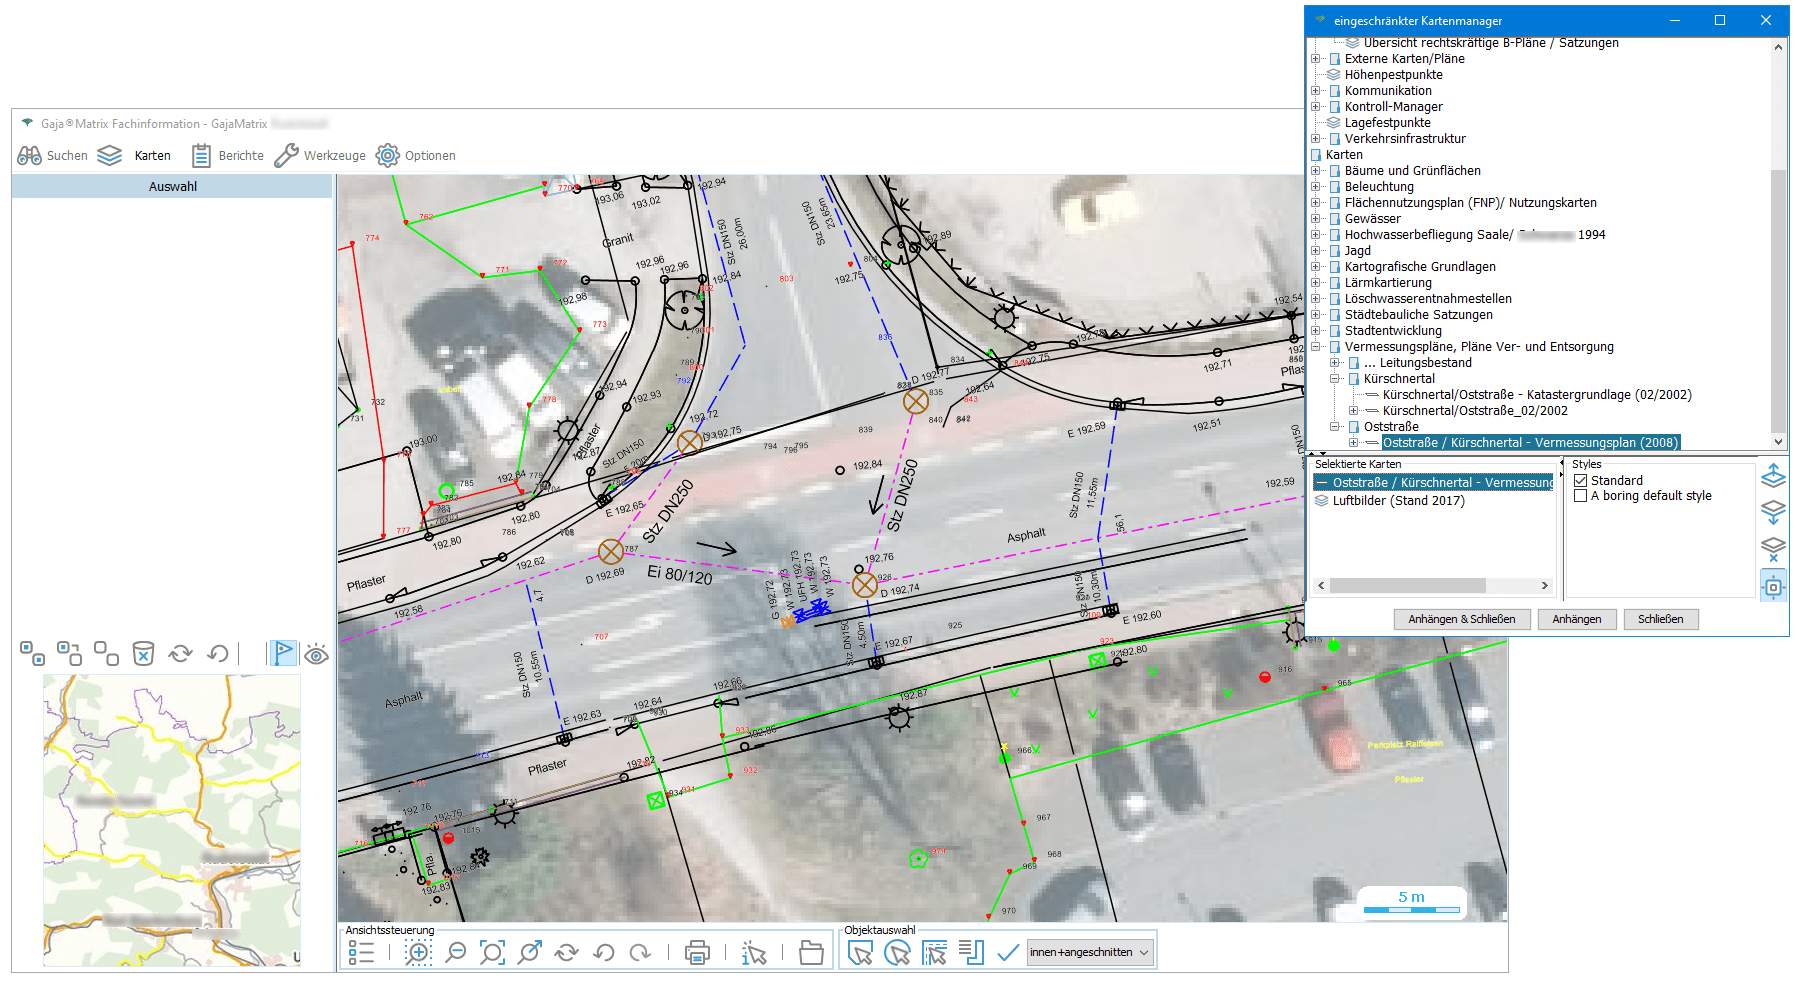Enable 'A boring default style' checkbox
Viewport: 1795px width, 981px height.
click(x=1581, y=496)
